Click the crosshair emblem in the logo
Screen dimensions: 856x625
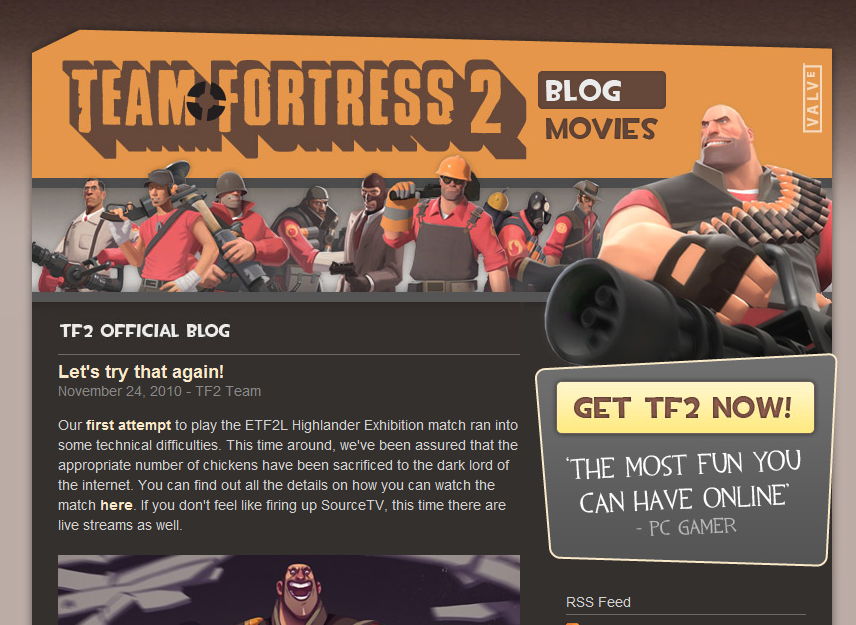click(x=206, y=100)
